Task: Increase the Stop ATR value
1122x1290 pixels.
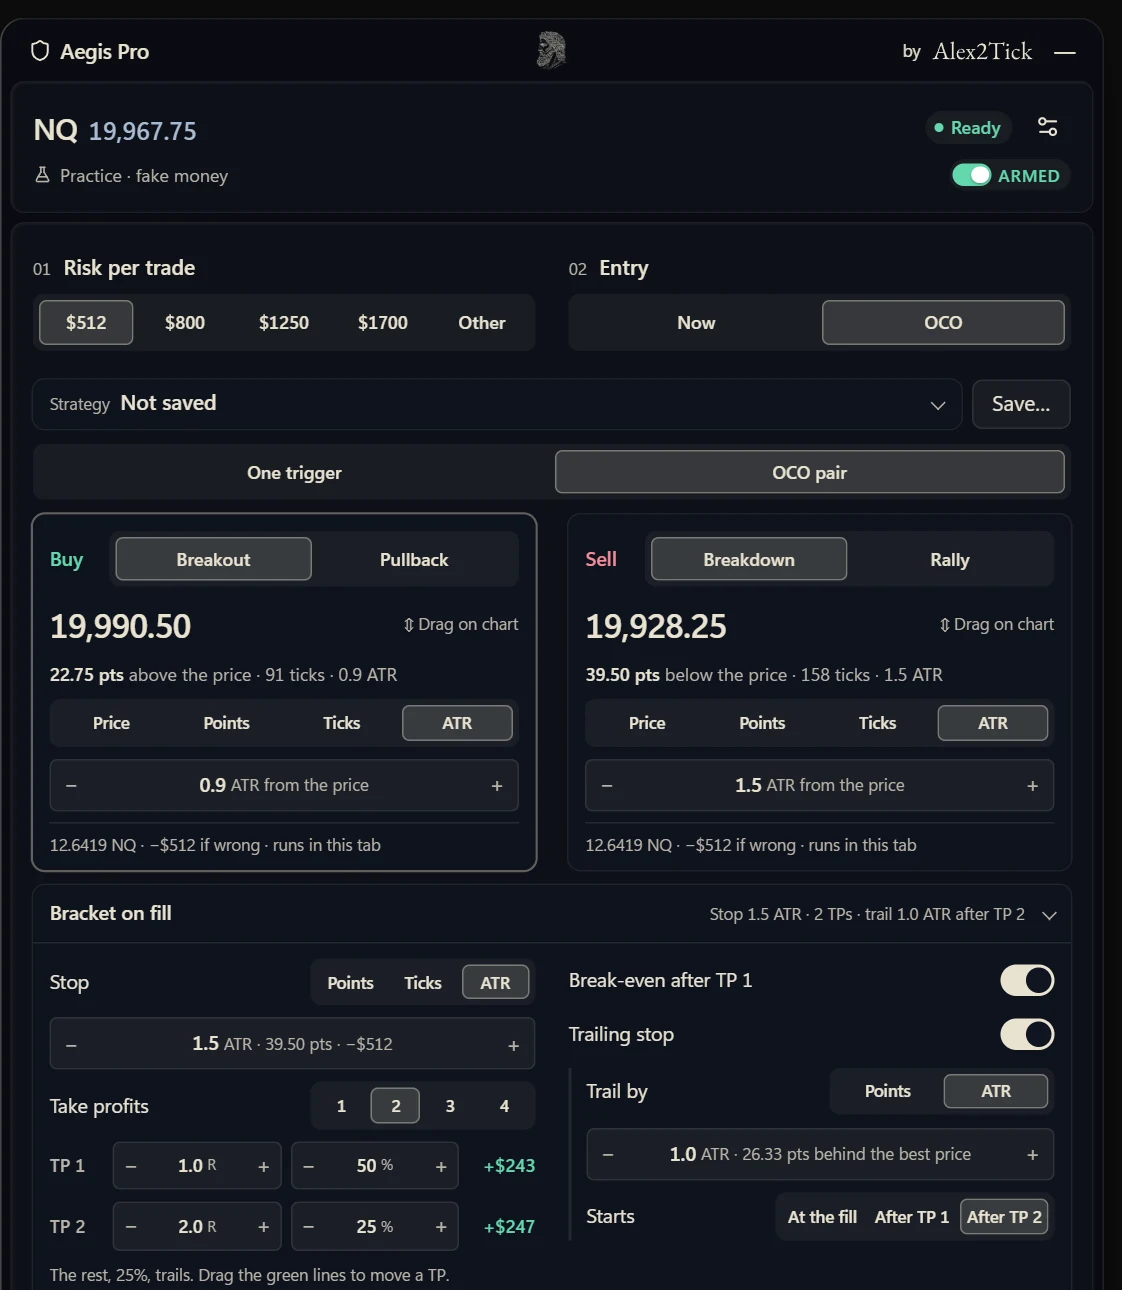Action: [x=514, y=1044]
